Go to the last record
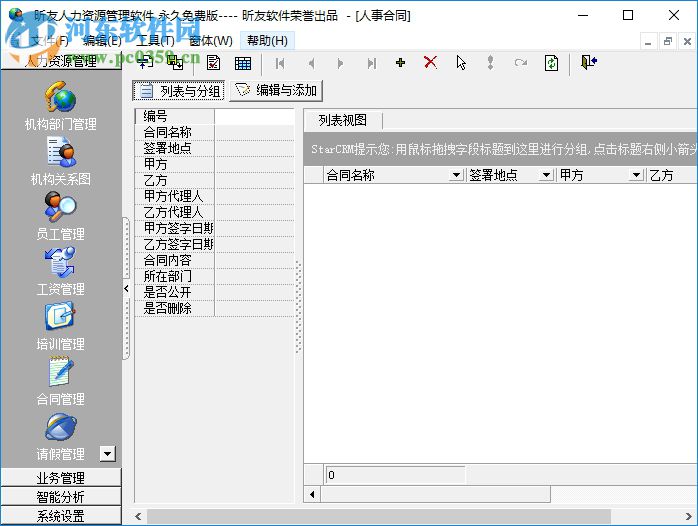Image resolution: width=698 pixels, height=526 pixels. tap(372, 64)
